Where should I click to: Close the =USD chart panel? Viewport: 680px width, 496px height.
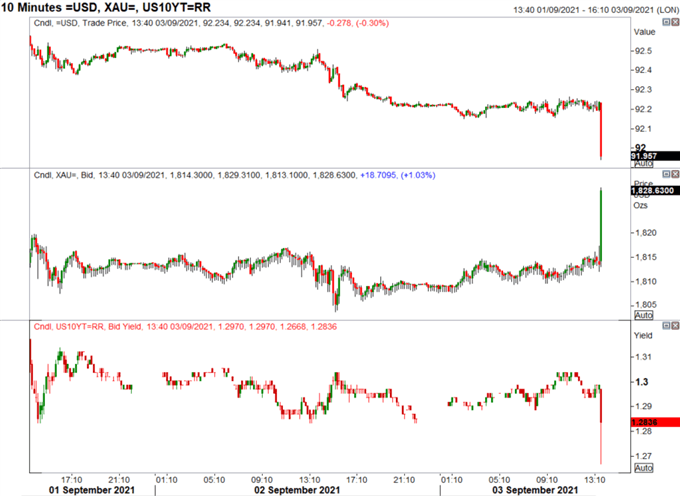click(675, 22)
